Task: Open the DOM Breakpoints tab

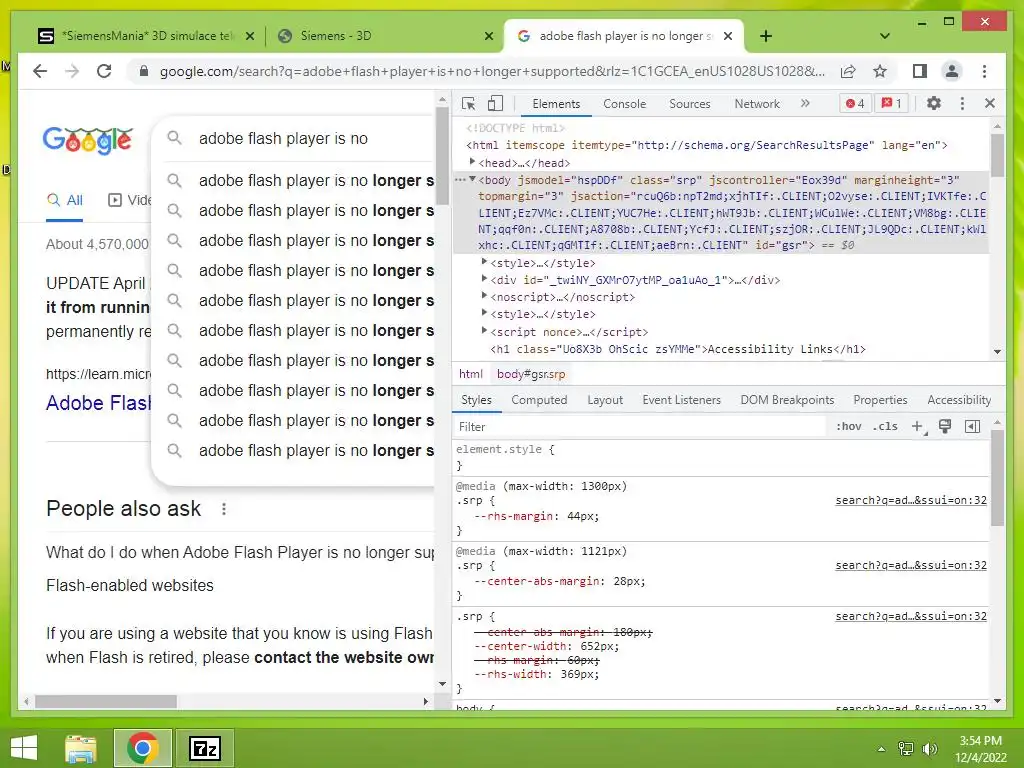Action: click(787, 400)
